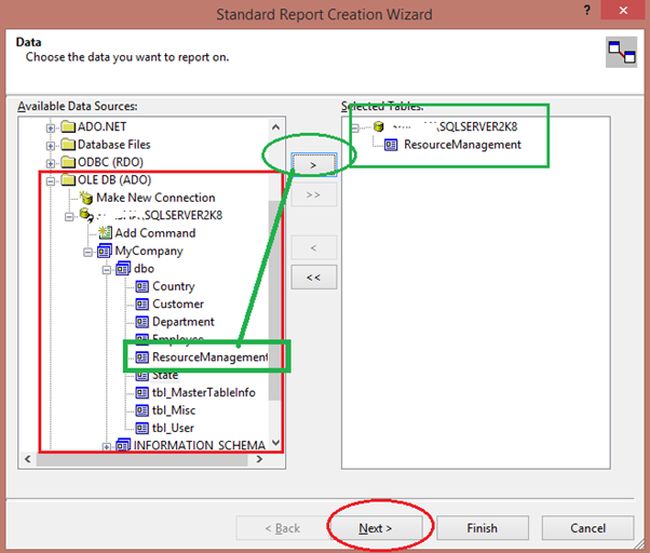Click the vertical scrollbar thumb in data sources
Screen dimensions: 650x553
274,301
